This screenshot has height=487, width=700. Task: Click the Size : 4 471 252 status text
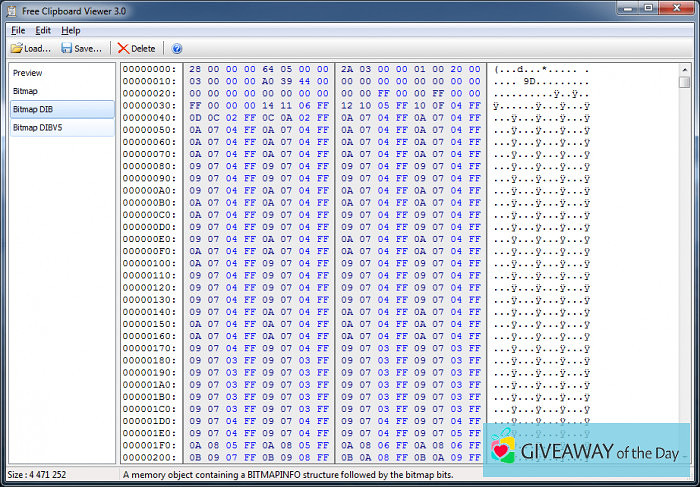(37, 475)
